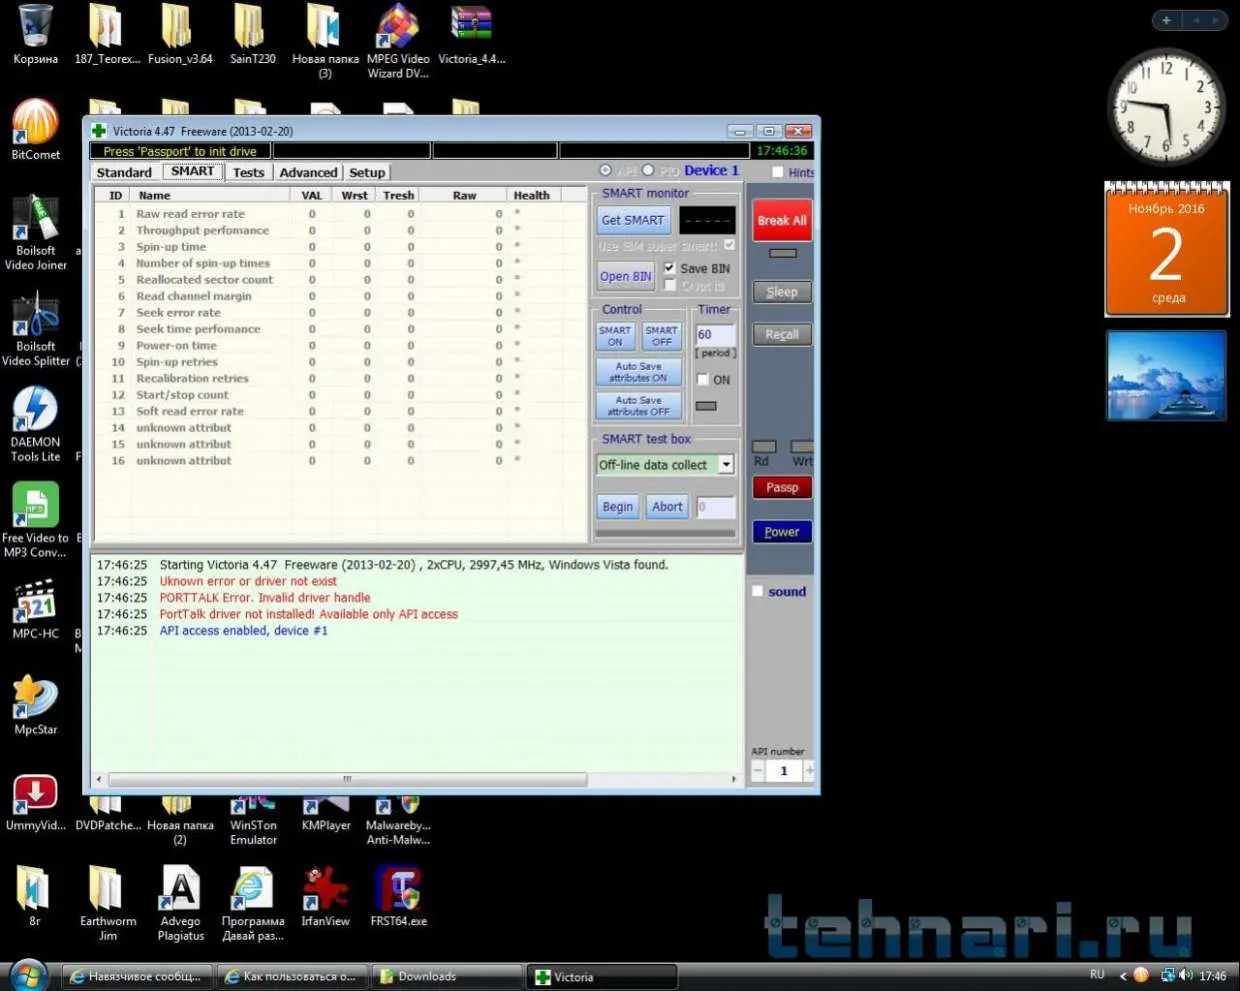
Task: Toggle the Crypt ID checkbox
Action: pos(669,285)
